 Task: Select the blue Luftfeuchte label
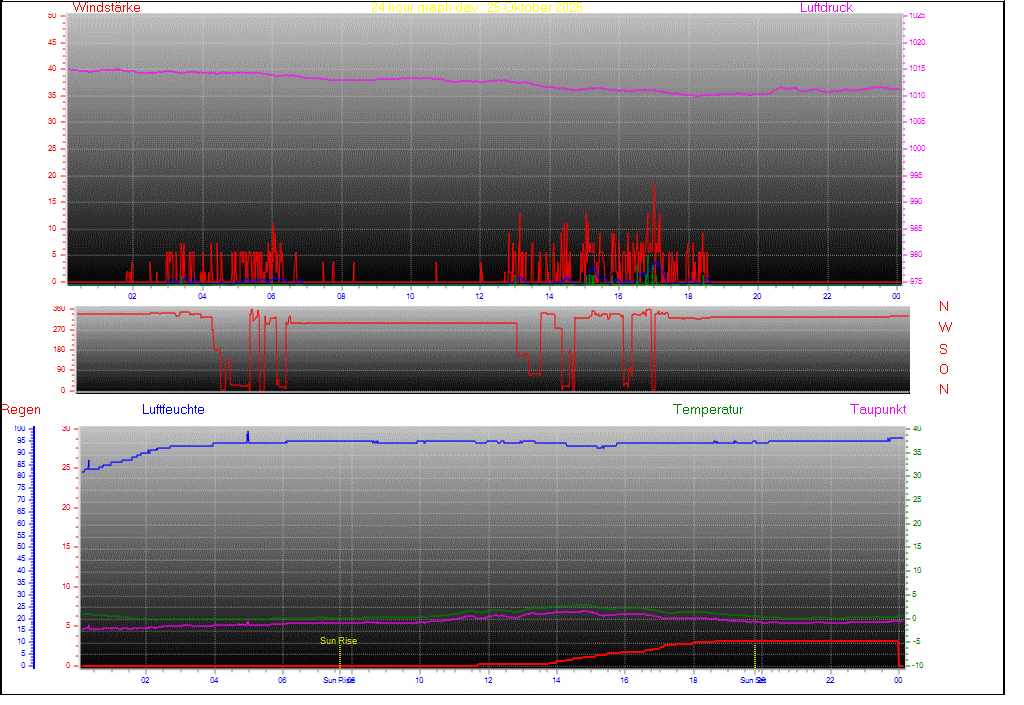tap(173, 410)
